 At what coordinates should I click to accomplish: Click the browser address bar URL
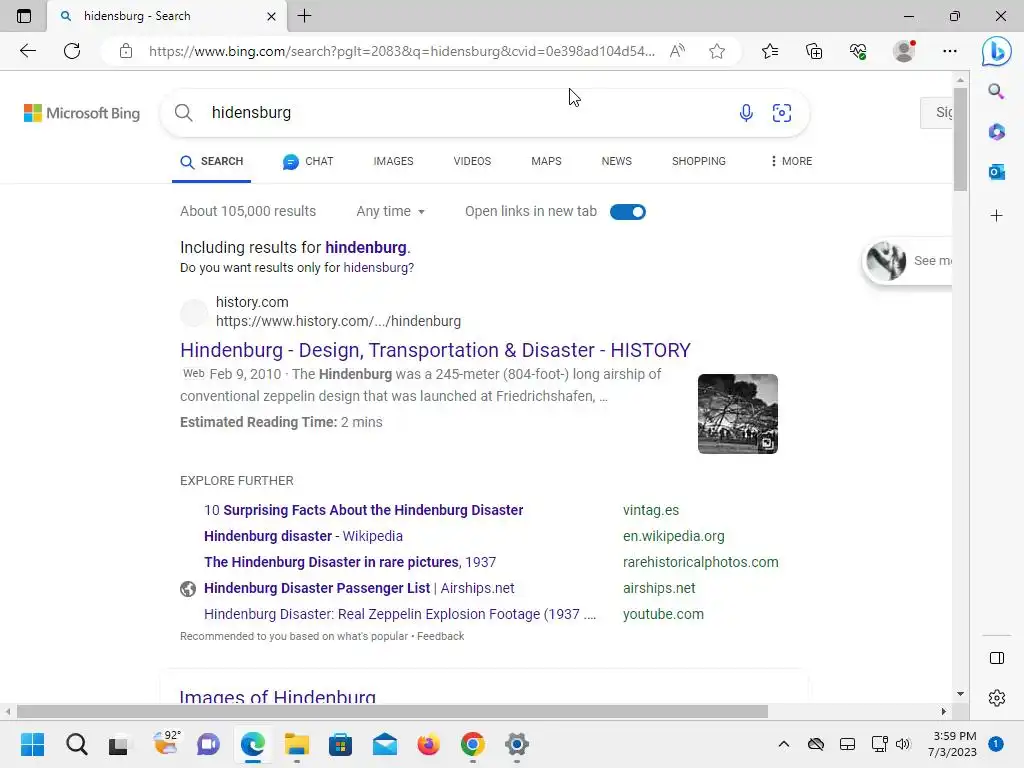[x=402, y=51]
